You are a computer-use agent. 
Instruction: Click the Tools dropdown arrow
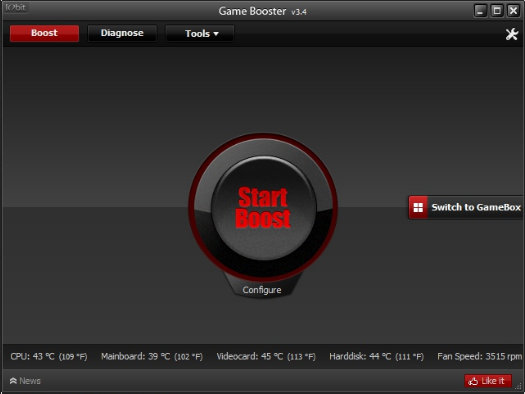tap(216, 34)
